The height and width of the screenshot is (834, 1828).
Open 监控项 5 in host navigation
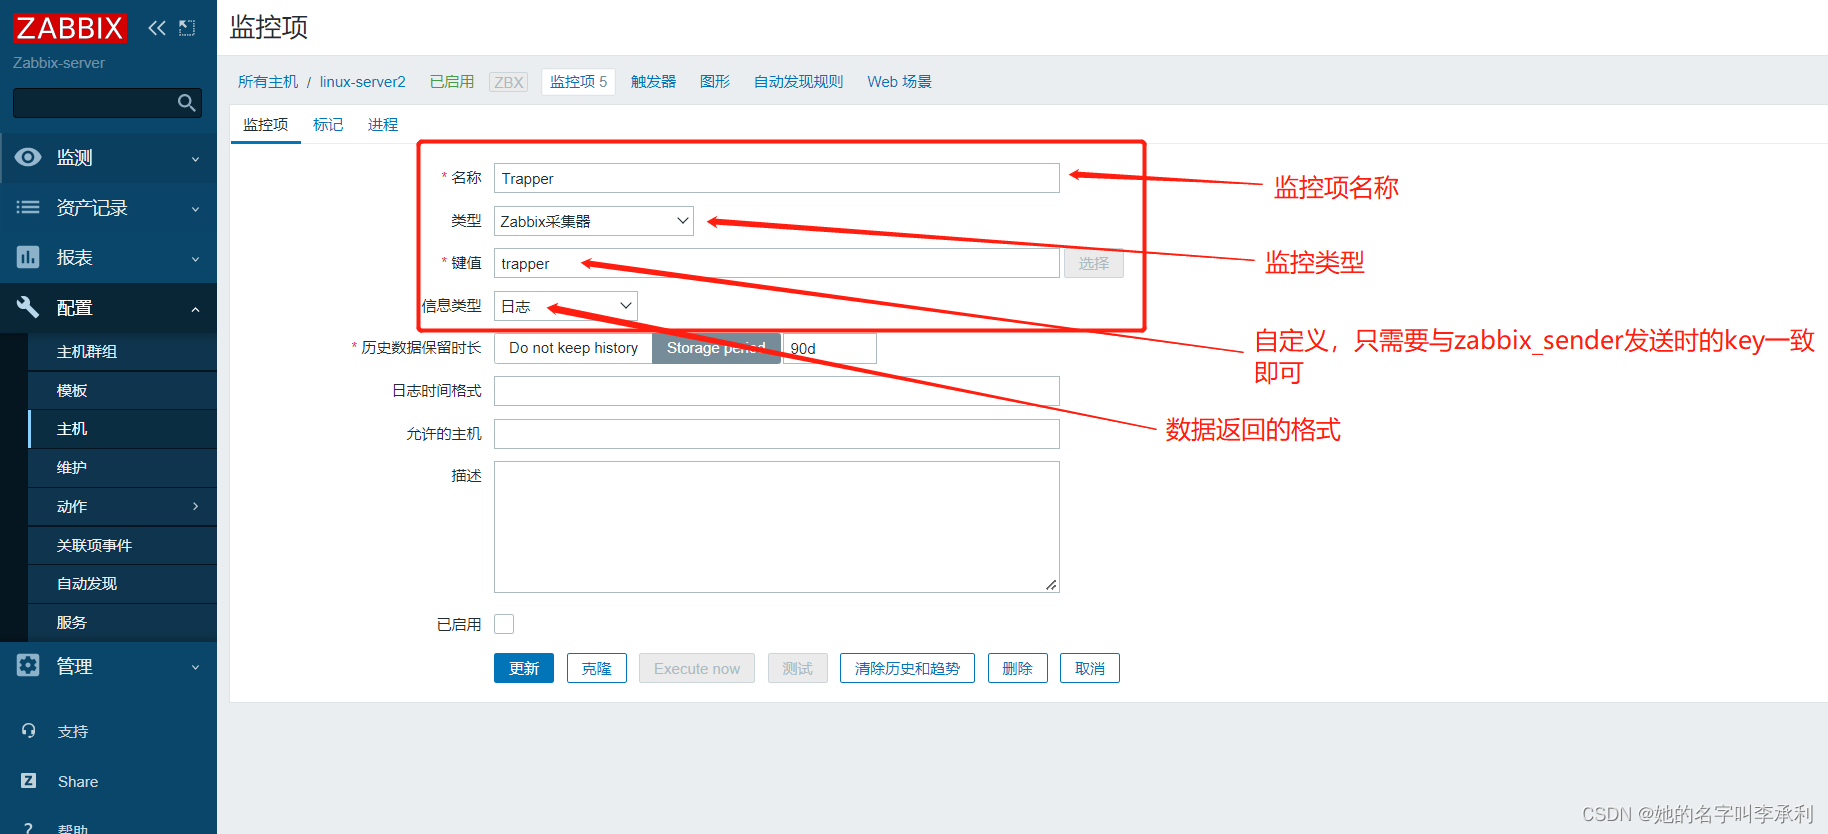point(578,82)
